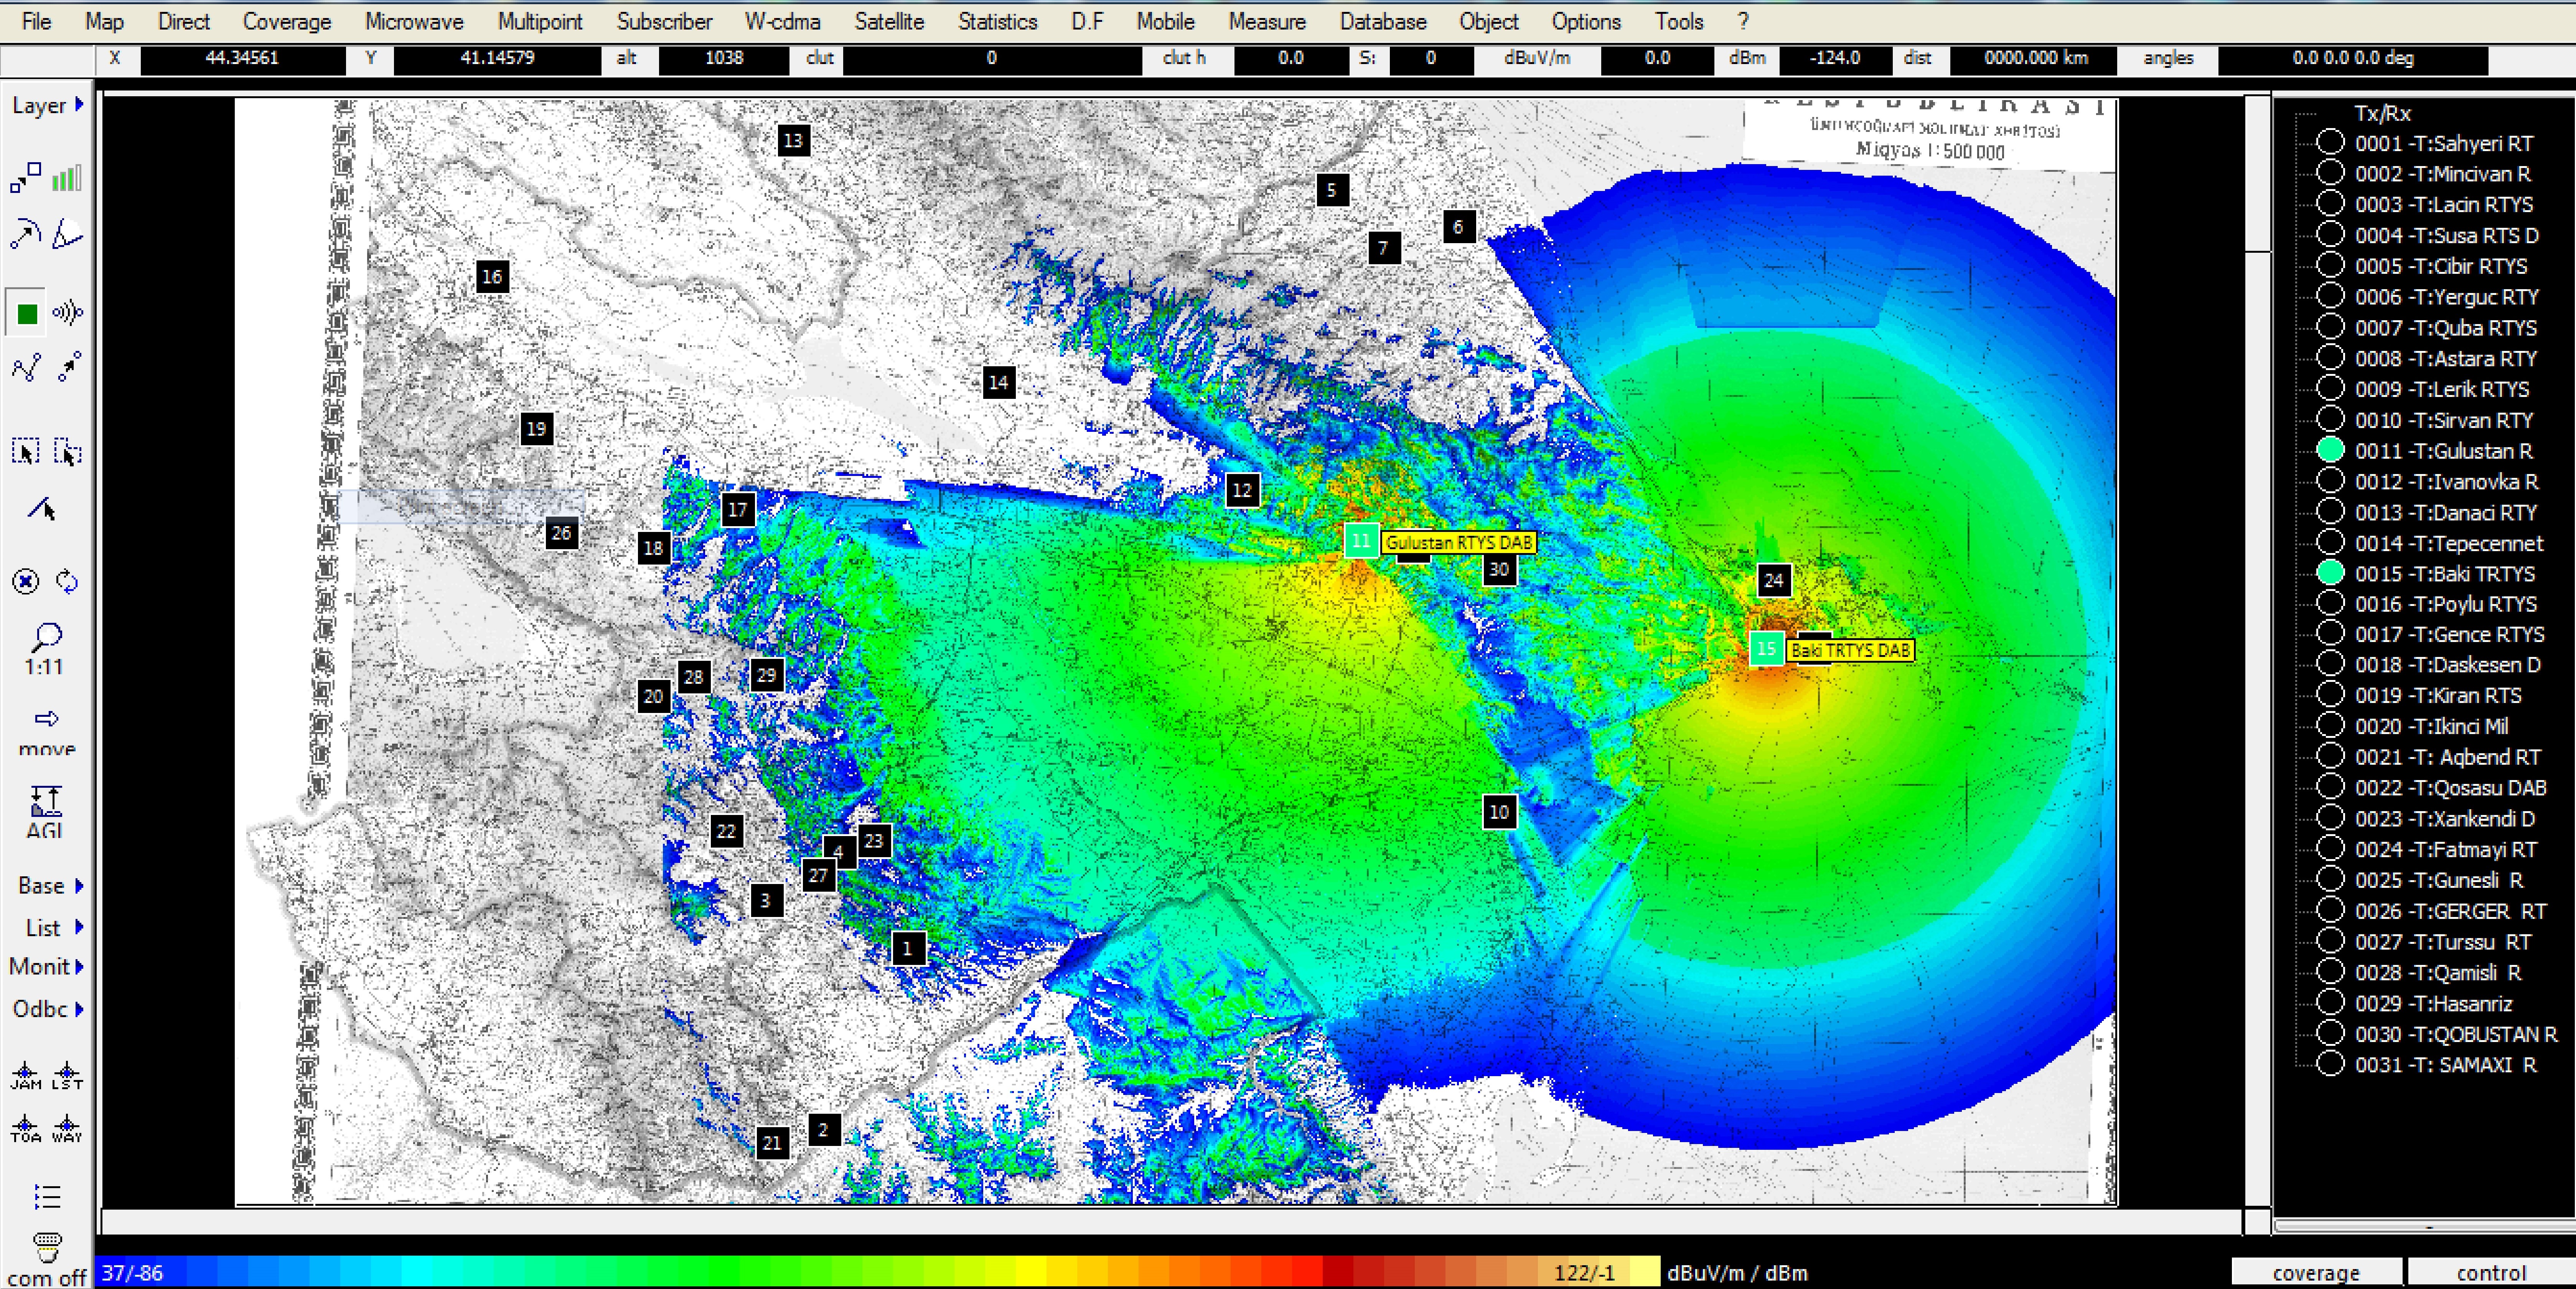Select the radio wave propagation tool
This screenshot has width=2576, height=1289.
click(x=67, y=313)
